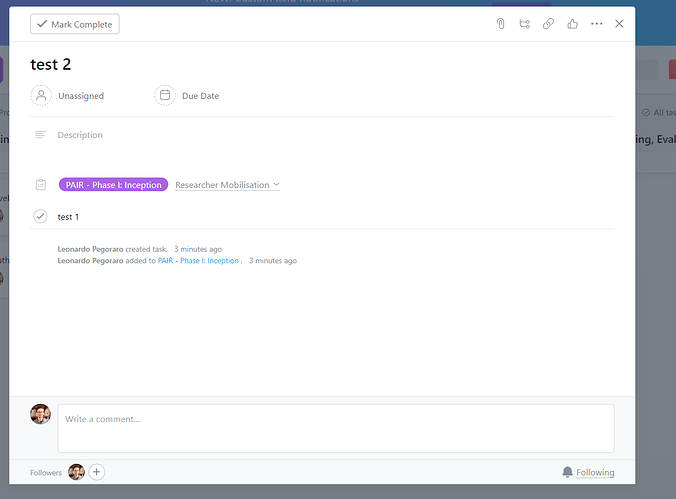Open subtask test 1
This screenshot has height=499, width=676.
click(x=68, y=217)
